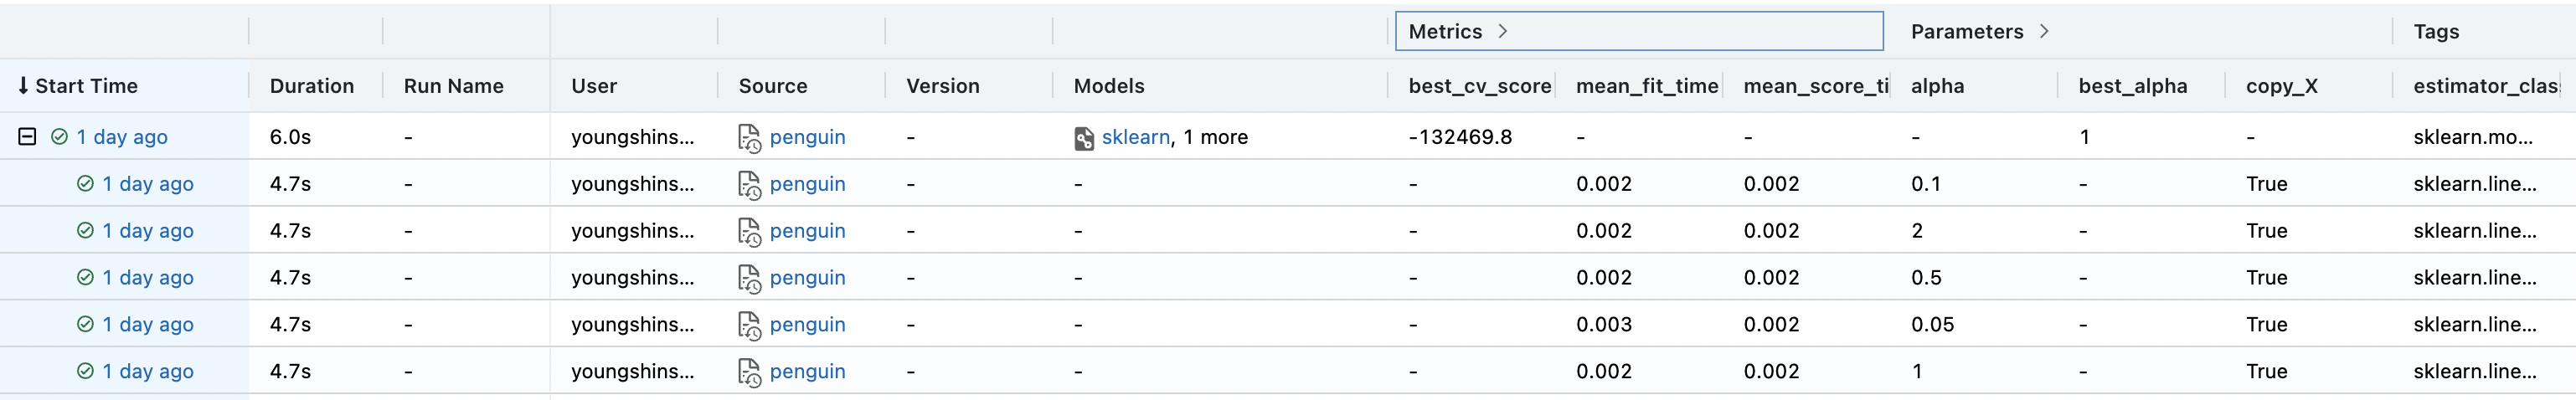Click the sklearn model icon in the Models column
2576x400 pixels.
1084,138
